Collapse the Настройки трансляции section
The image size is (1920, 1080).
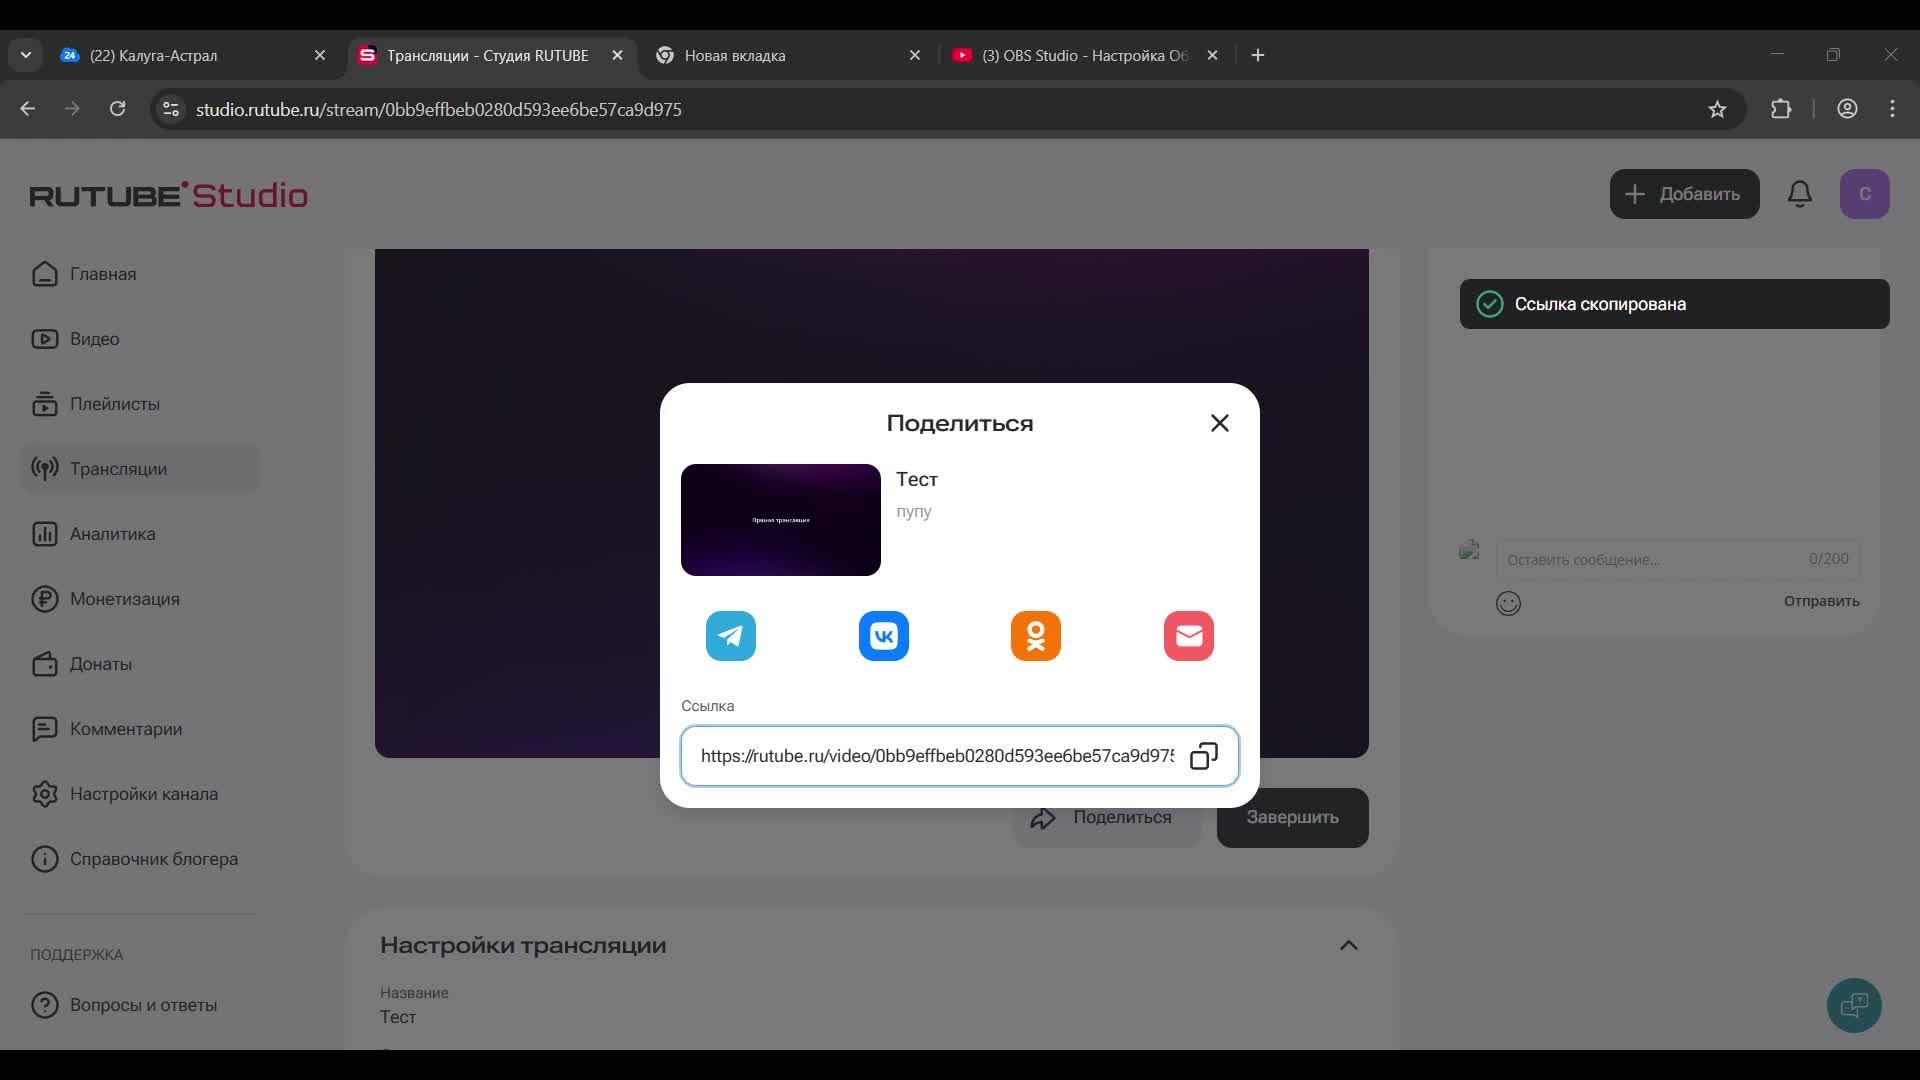pyautogui.click(x=1348, y=945)
